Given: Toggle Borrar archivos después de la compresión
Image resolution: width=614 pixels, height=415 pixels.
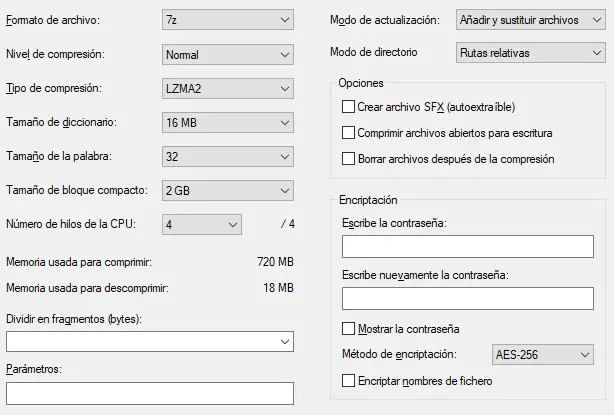Looking at the screenshot, I should (348, 158).
